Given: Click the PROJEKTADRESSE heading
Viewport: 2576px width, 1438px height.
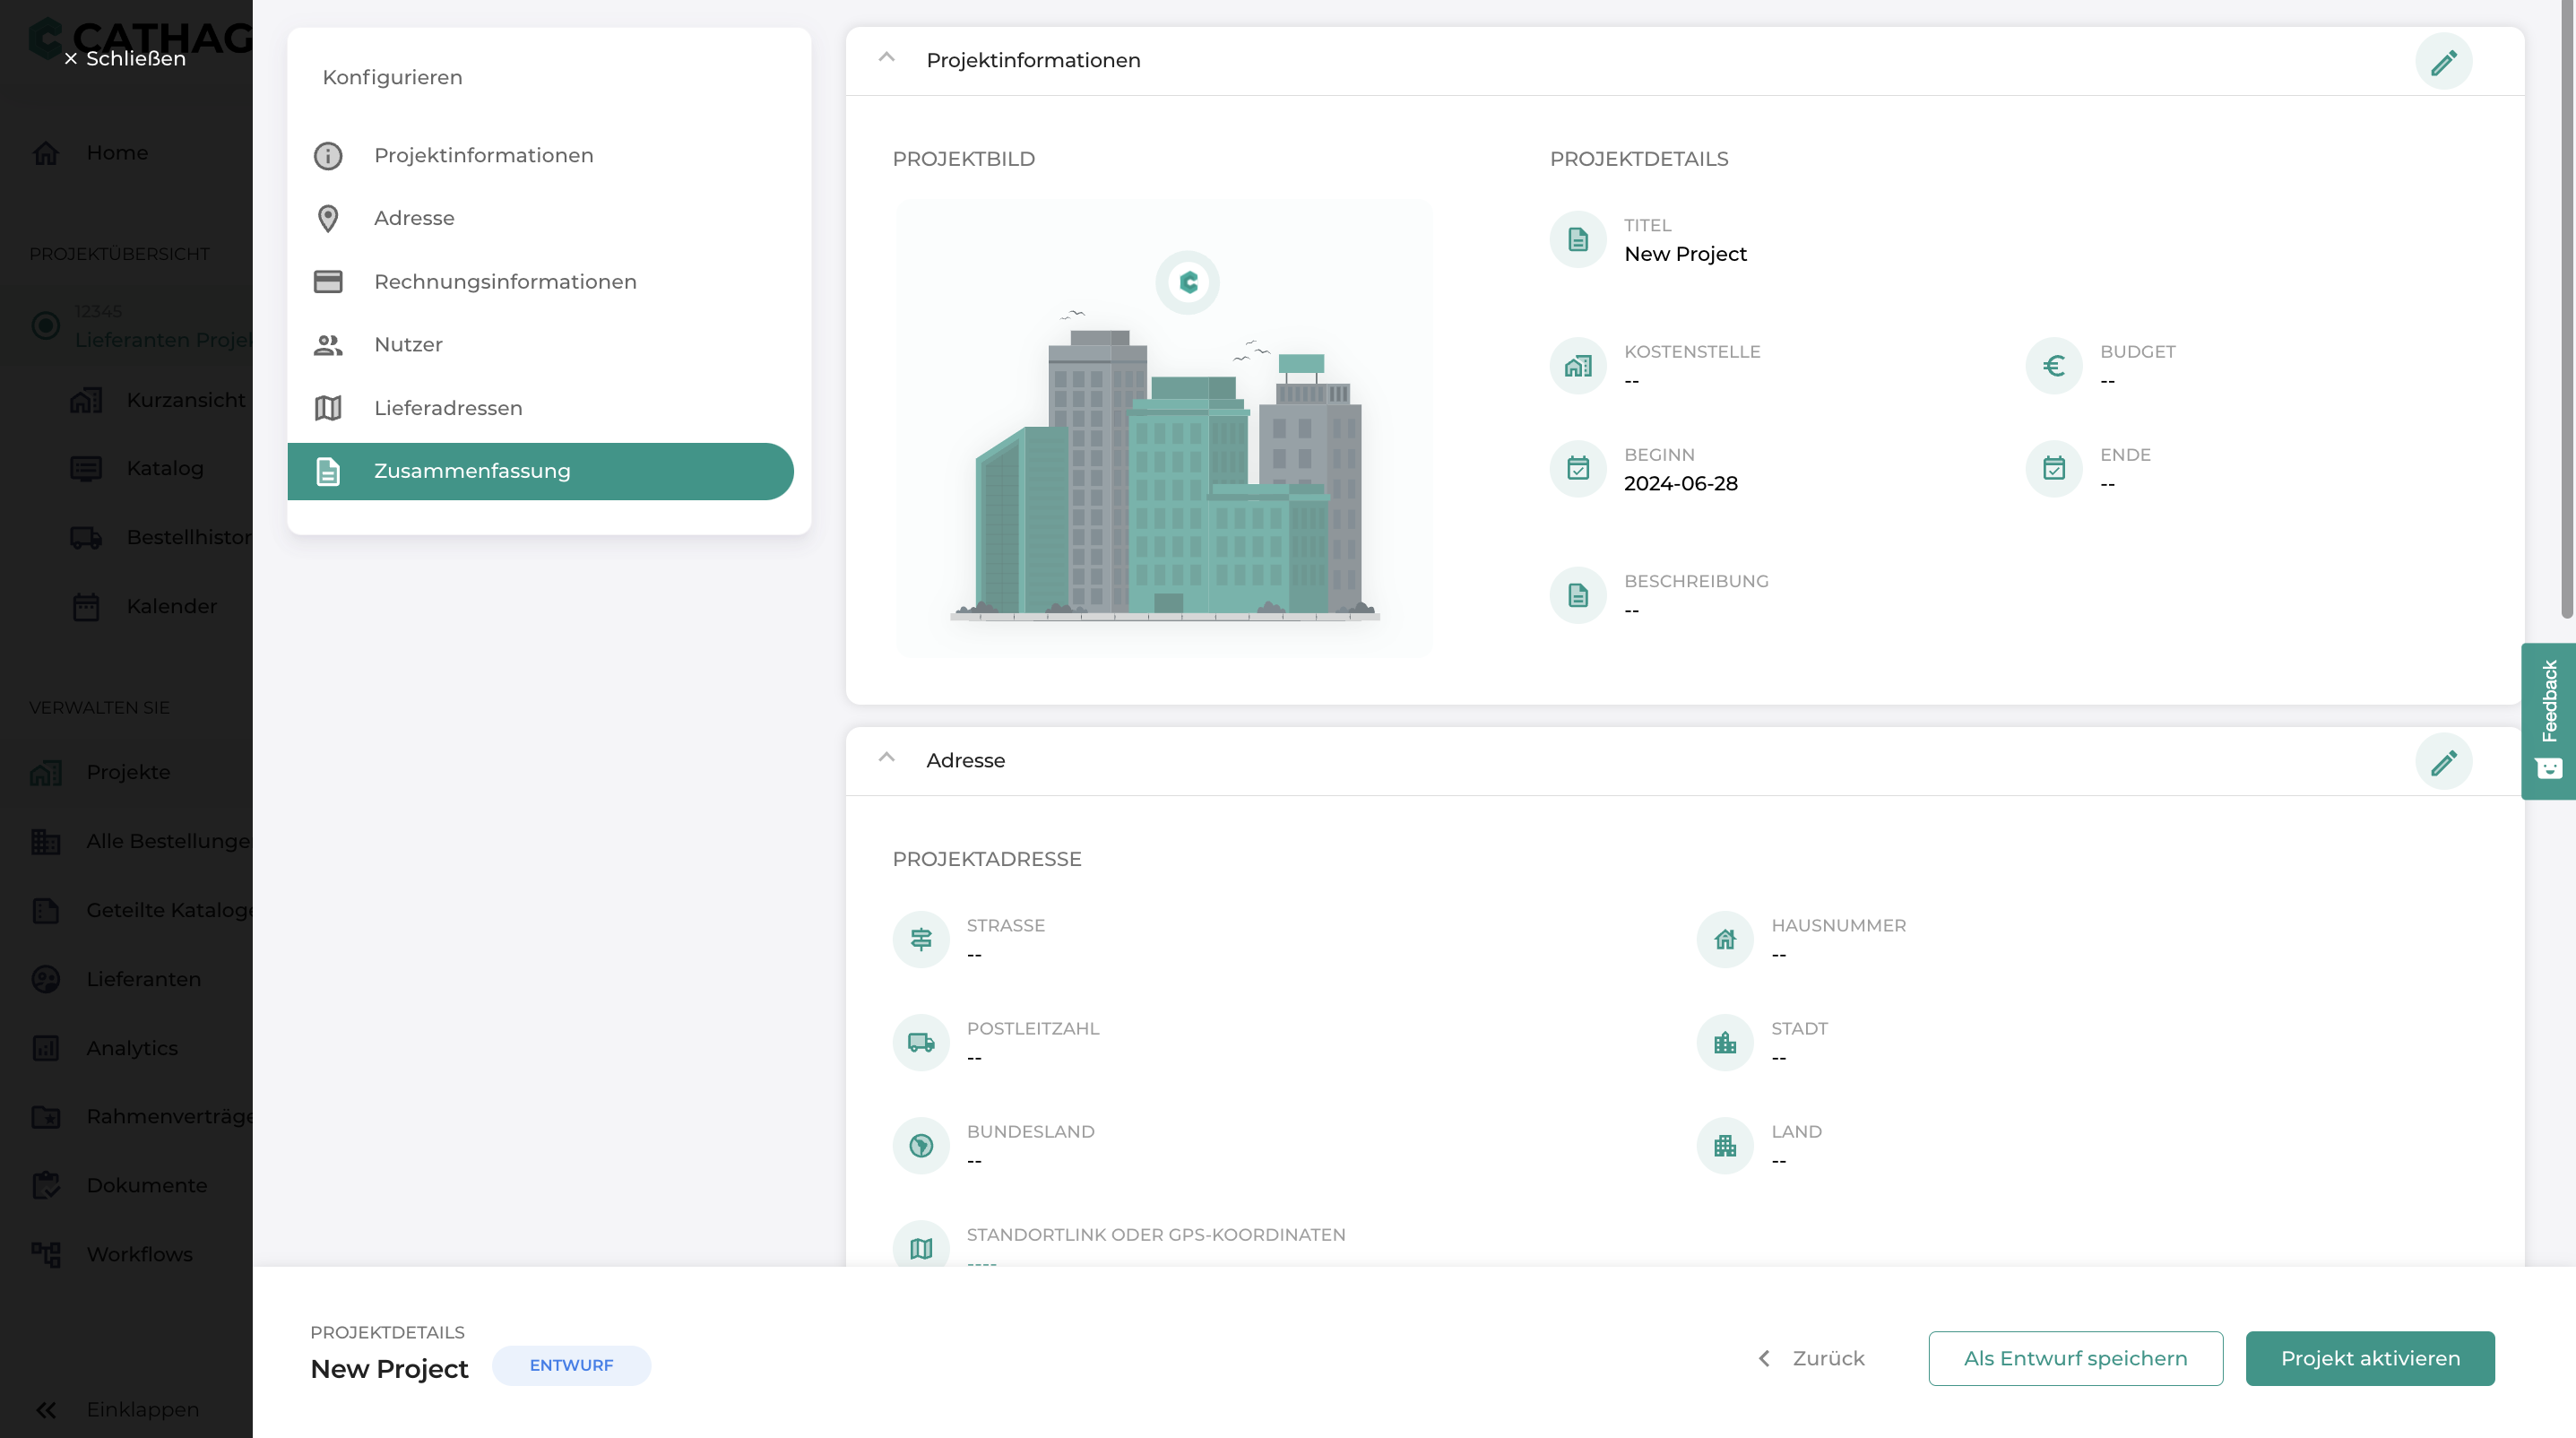Looking at the screenshot, I should point(987,859).
